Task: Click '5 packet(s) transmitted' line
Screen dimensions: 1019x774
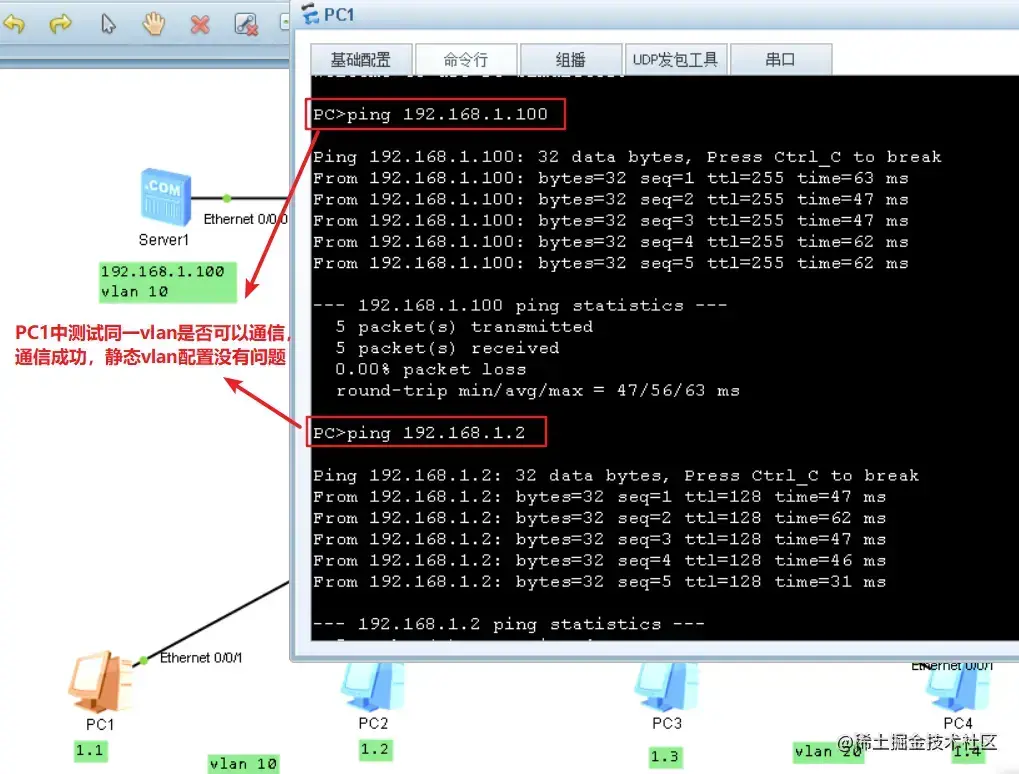Action: click(x=464, y=327)
